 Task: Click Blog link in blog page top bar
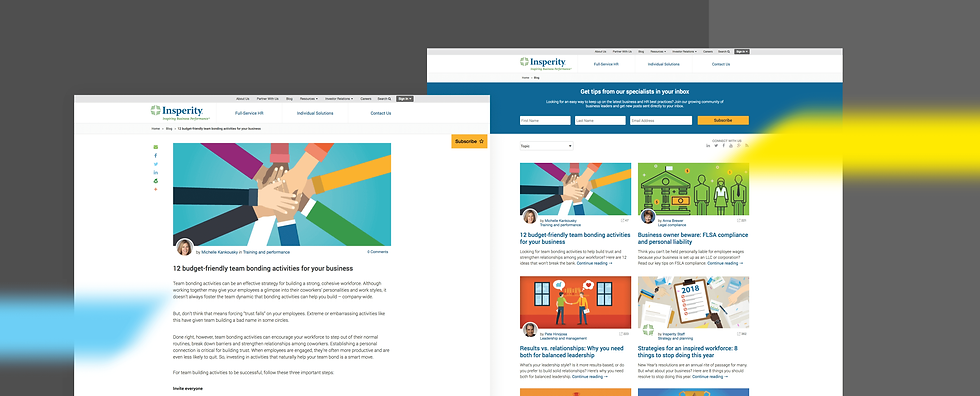coord(641,51)
